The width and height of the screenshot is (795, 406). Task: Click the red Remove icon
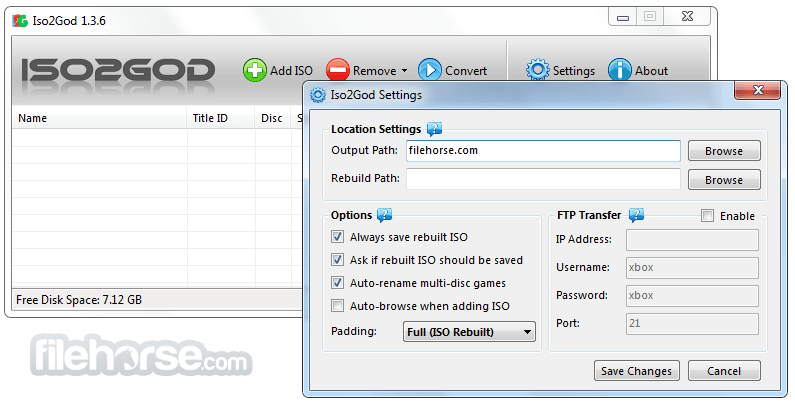[338, 70]
